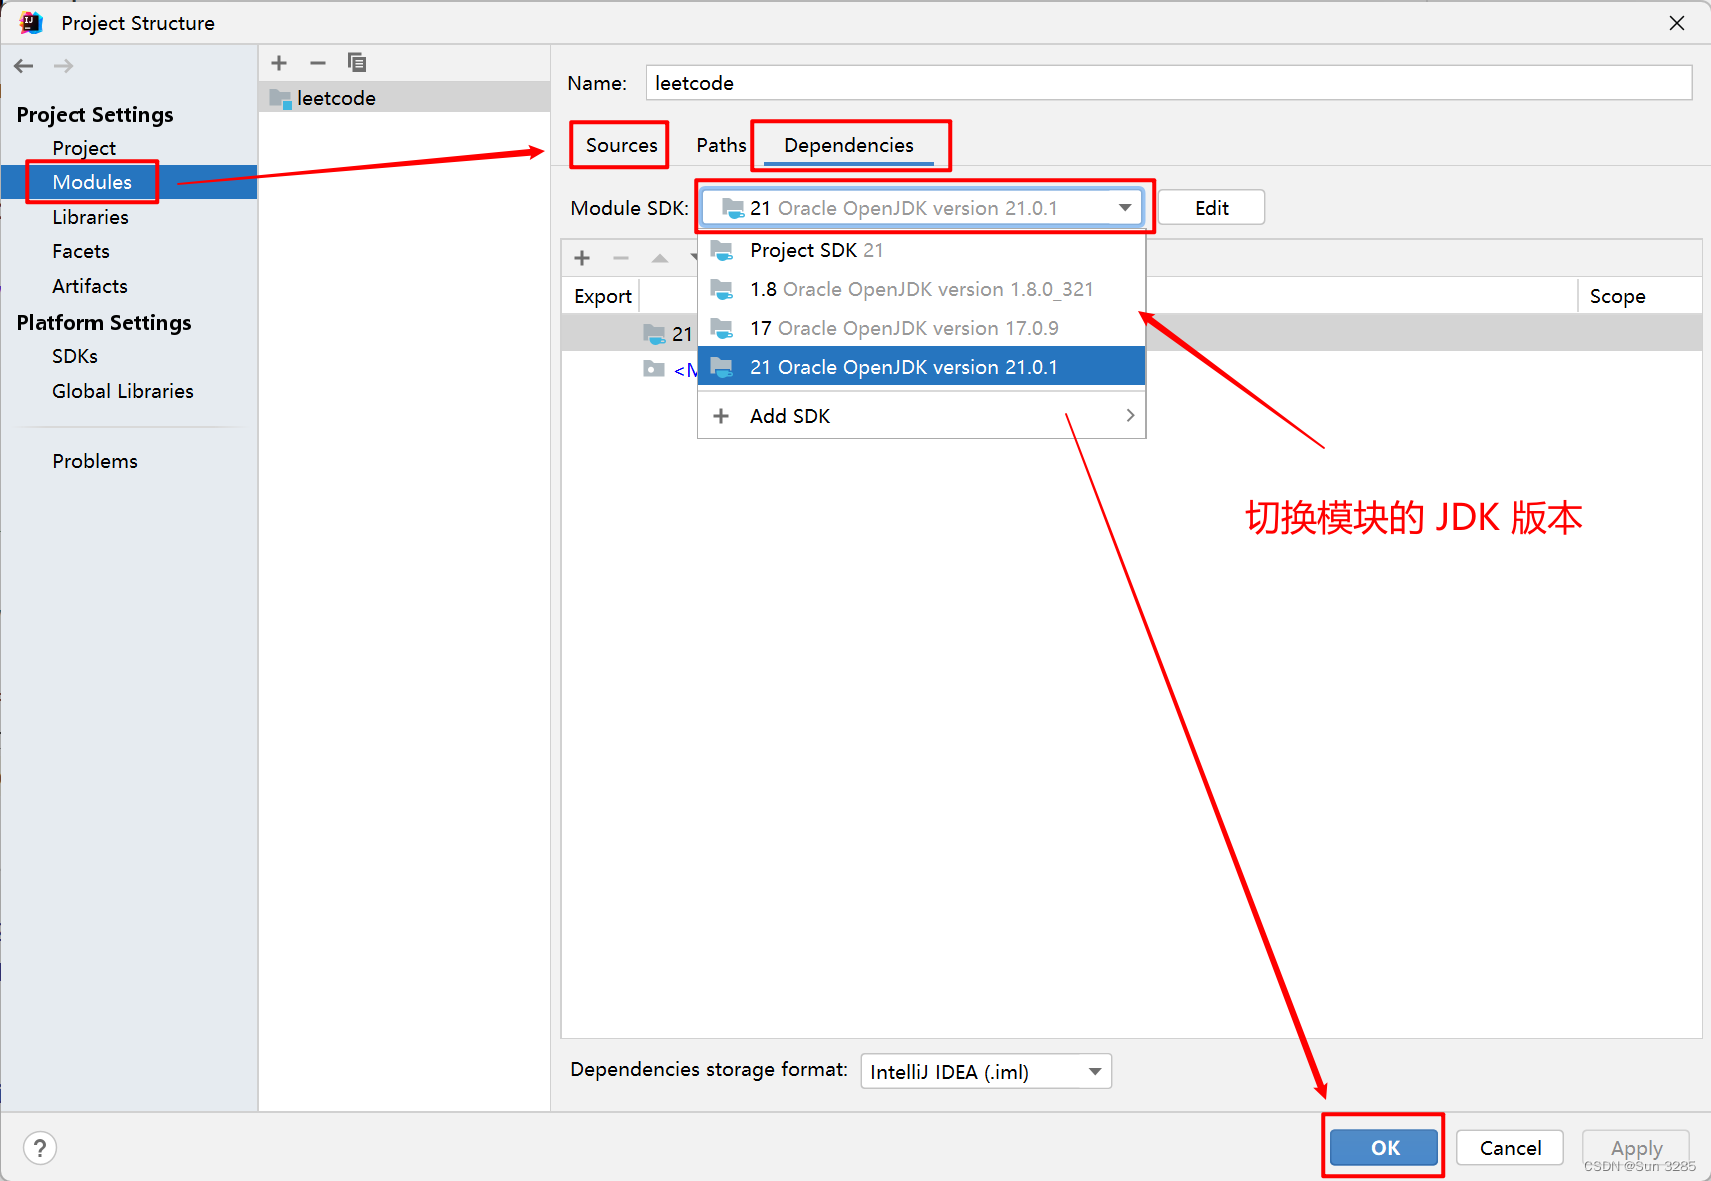Select the leetcode module in the list
Image resolution: width=1711 pixels, height=1181 pixels.
coord(404,98)
